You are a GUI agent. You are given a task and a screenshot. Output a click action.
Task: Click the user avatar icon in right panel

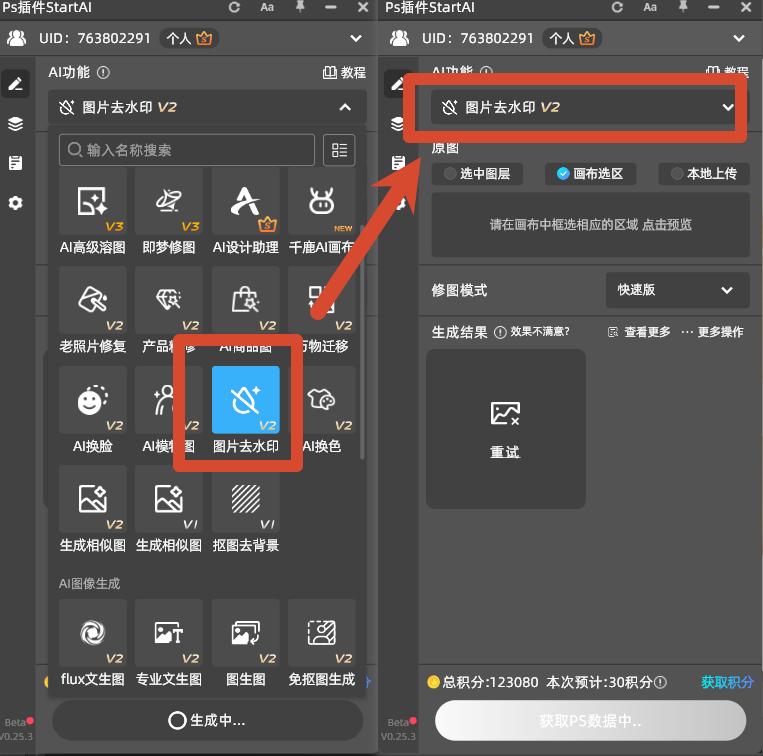tap(400, 38)
